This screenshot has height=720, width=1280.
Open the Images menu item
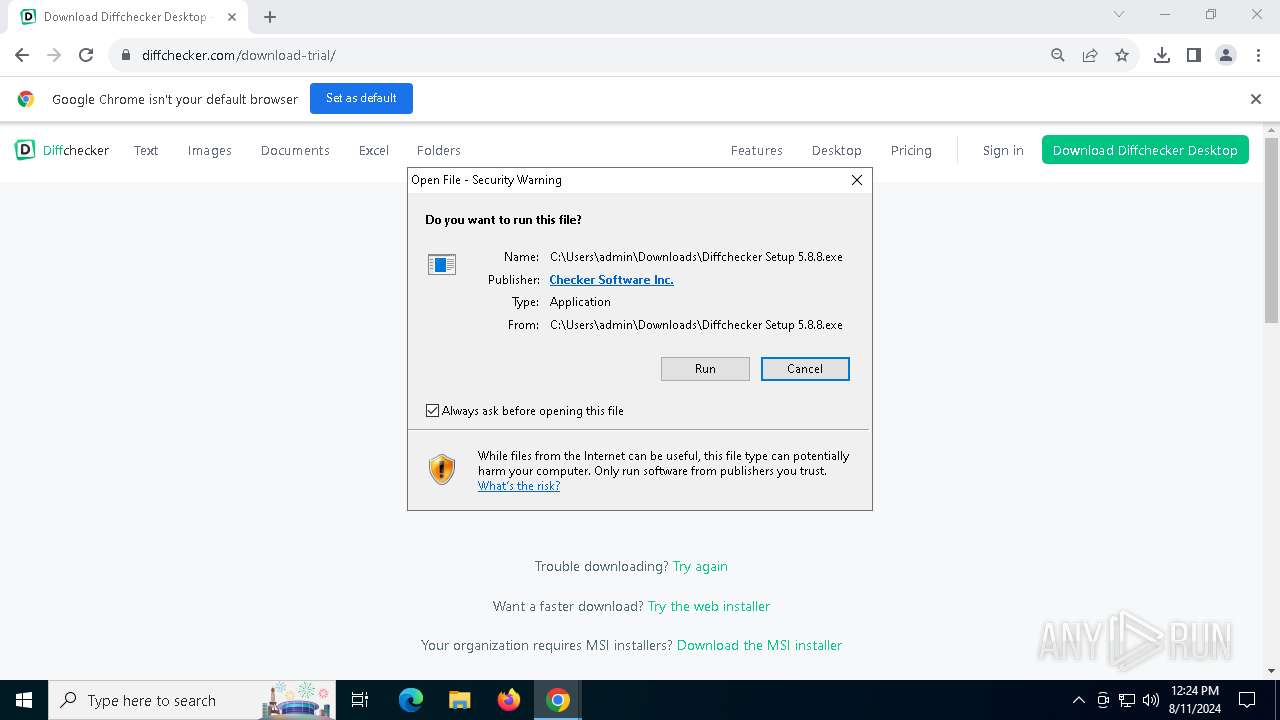click(210, 150)
